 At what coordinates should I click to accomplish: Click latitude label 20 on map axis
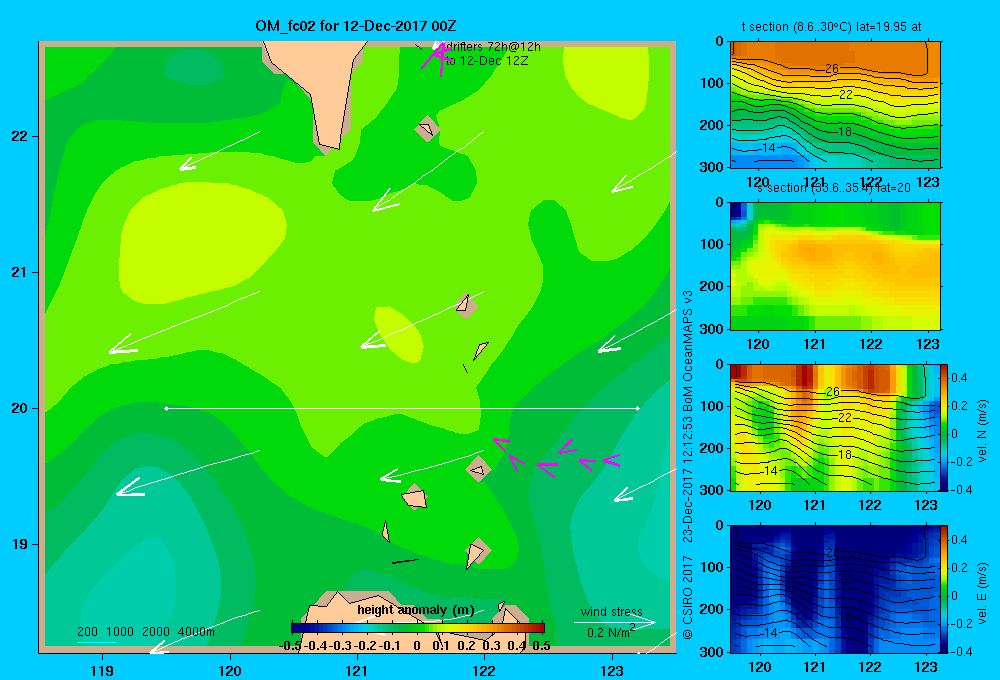(19, 408)
